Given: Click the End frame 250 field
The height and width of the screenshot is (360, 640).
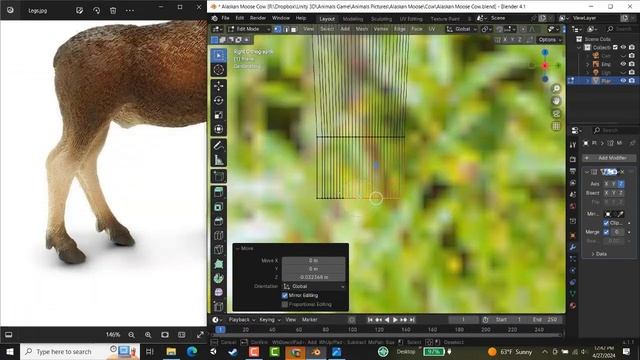Looking at the screenshot, I should 545,320.
